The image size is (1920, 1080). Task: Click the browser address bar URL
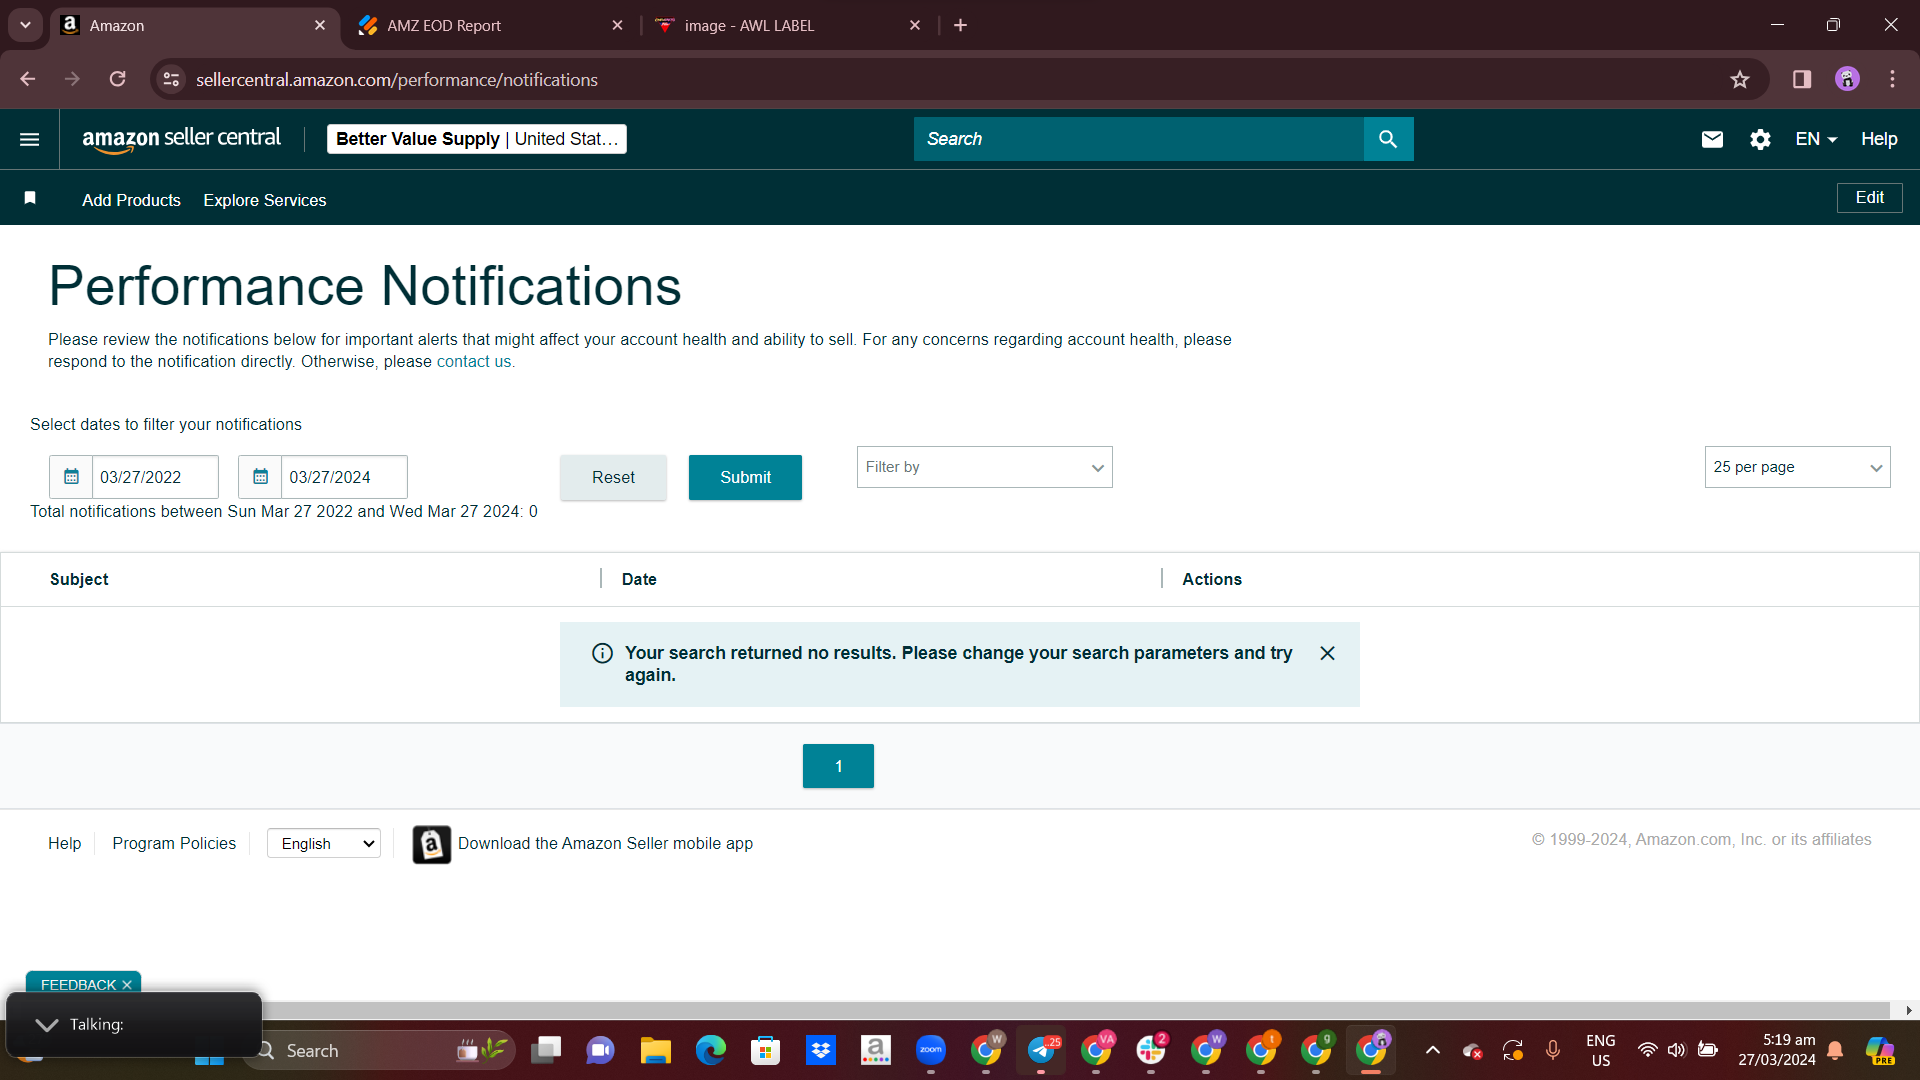[x=397, y=80]
